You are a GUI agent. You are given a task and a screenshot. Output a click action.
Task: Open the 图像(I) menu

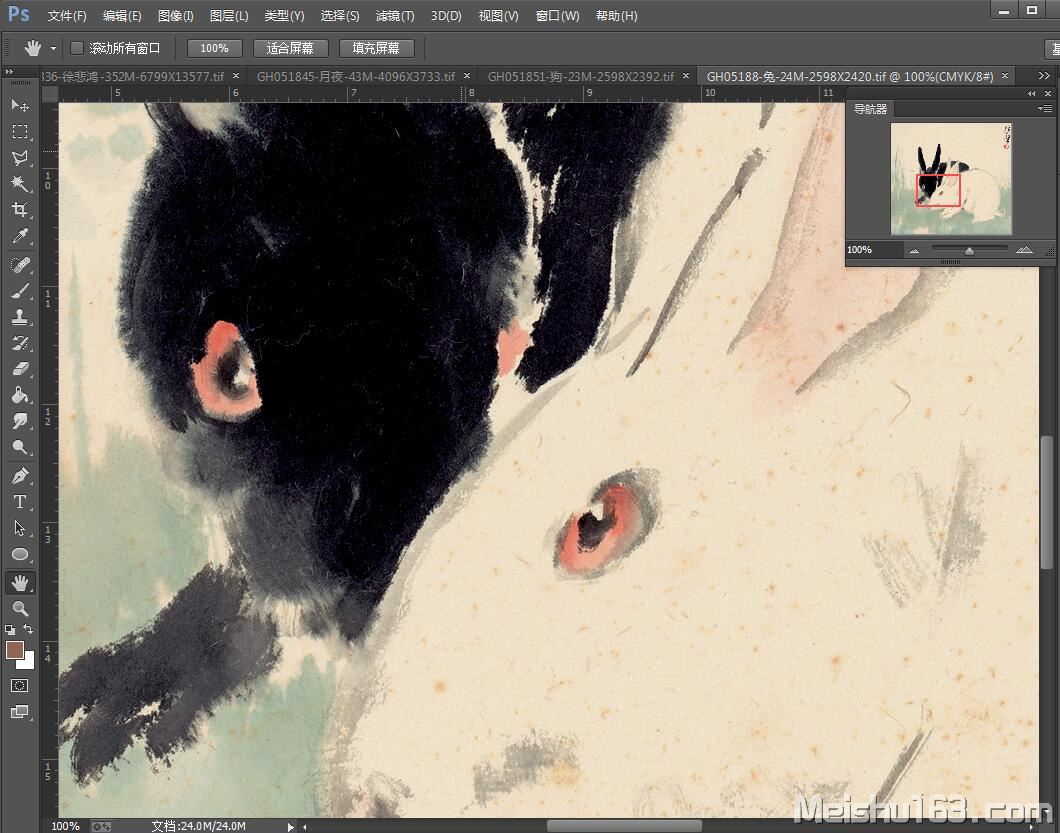point(175,16)
